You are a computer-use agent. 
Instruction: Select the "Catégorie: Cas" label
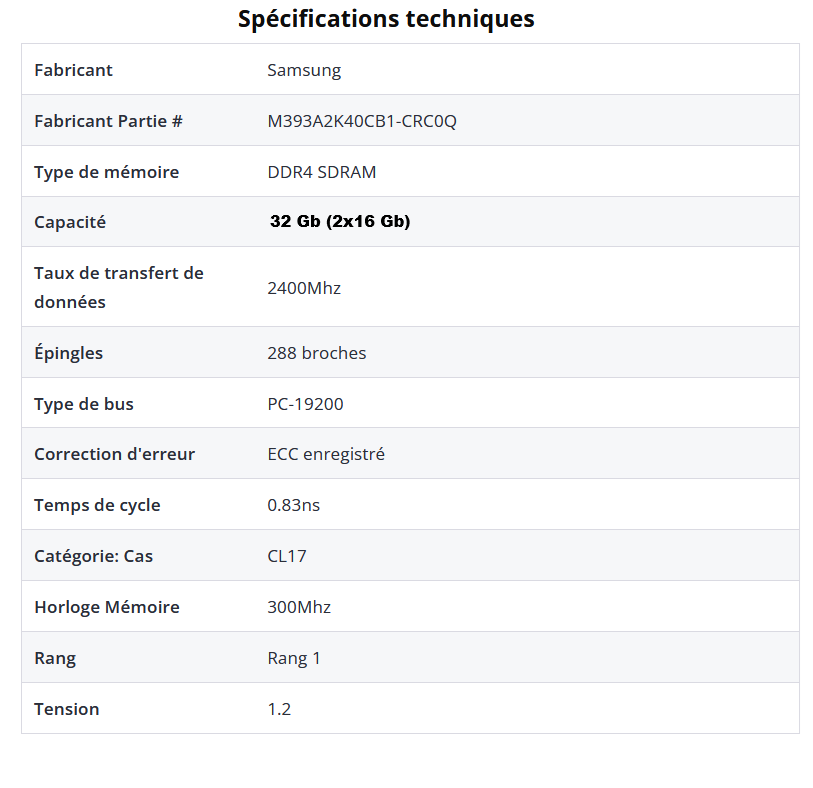click(x=94, y=556)
